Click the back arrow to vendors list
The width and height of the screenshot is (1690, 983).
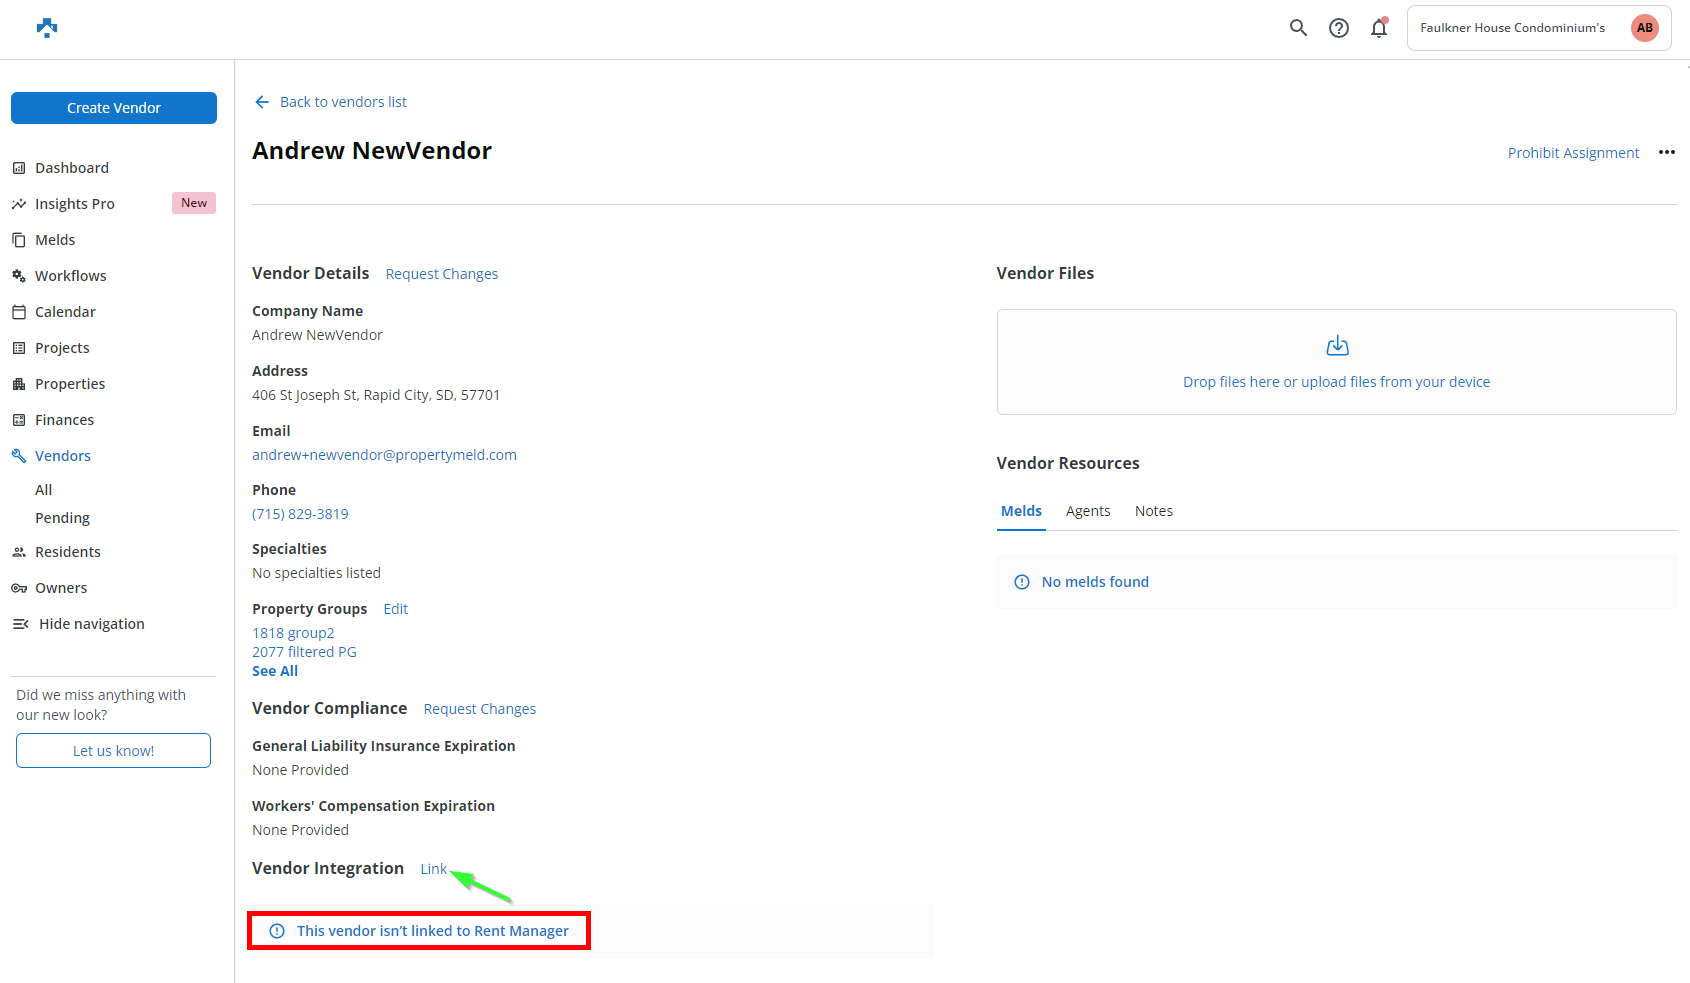point(262,102)
